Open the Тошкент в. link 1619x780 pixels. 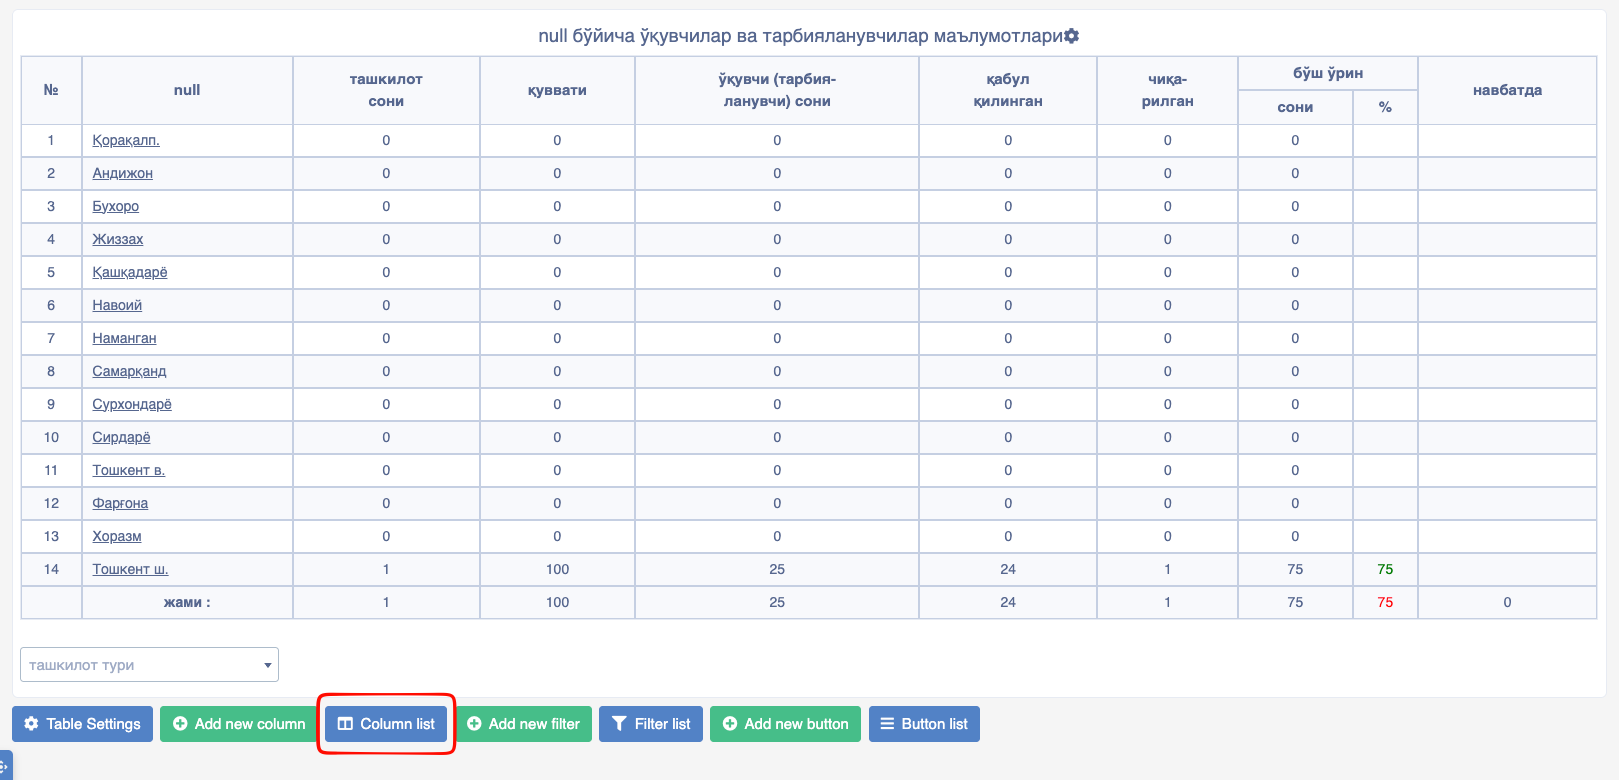point(129,470)
